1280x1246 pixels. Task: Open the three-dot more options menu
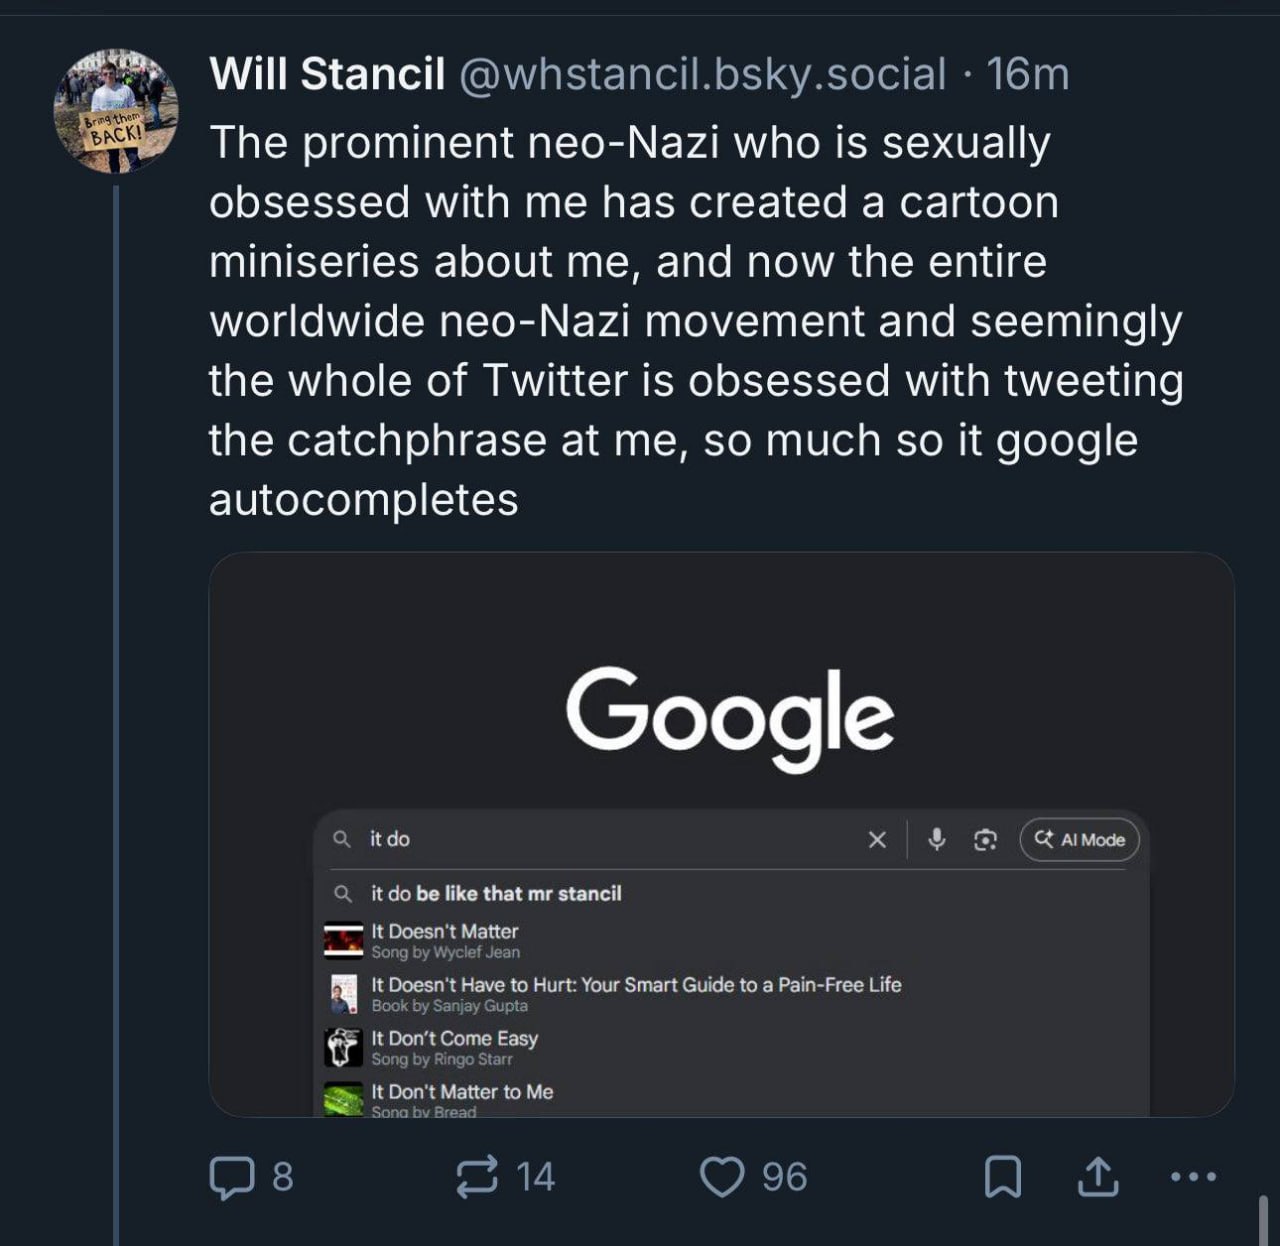pyautogui.click(x=1193, y=1177)
